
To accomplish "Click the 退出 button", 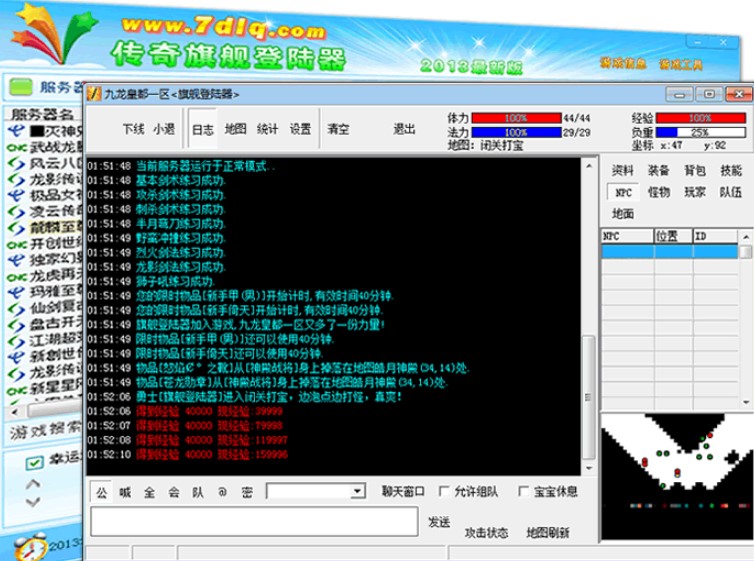I will coord(404,129).
